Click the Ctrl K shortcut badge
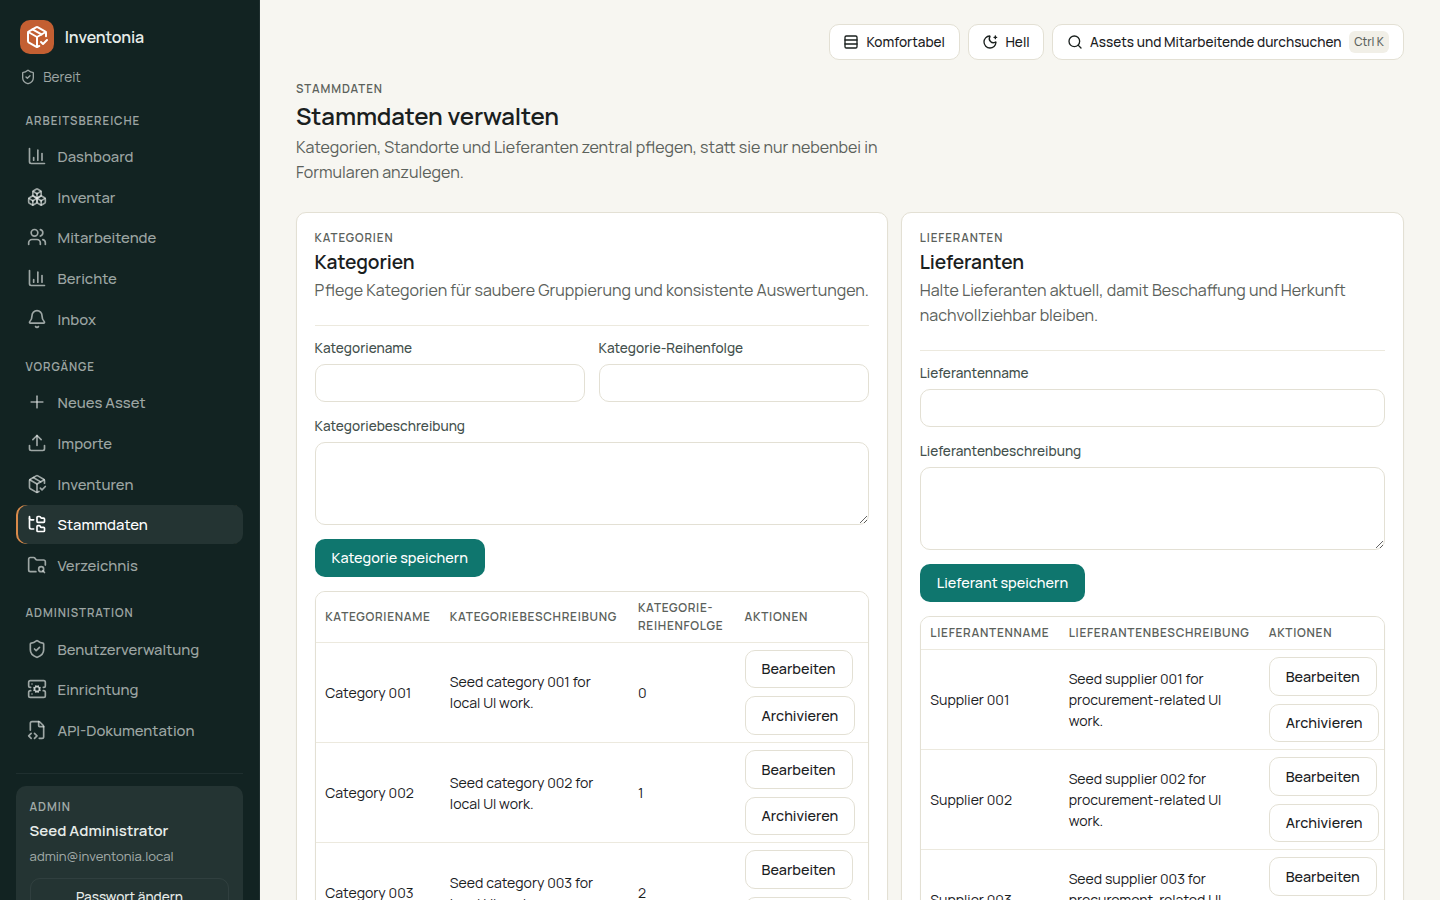 click(1369, 42)
